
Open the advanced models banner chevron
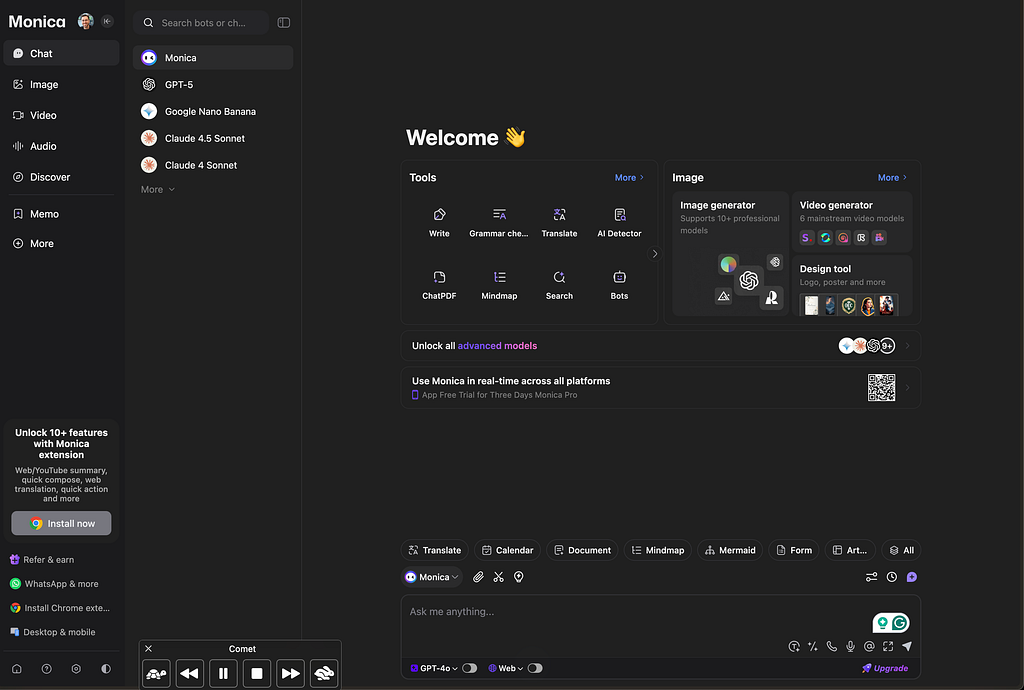click(x=907, y=346)
